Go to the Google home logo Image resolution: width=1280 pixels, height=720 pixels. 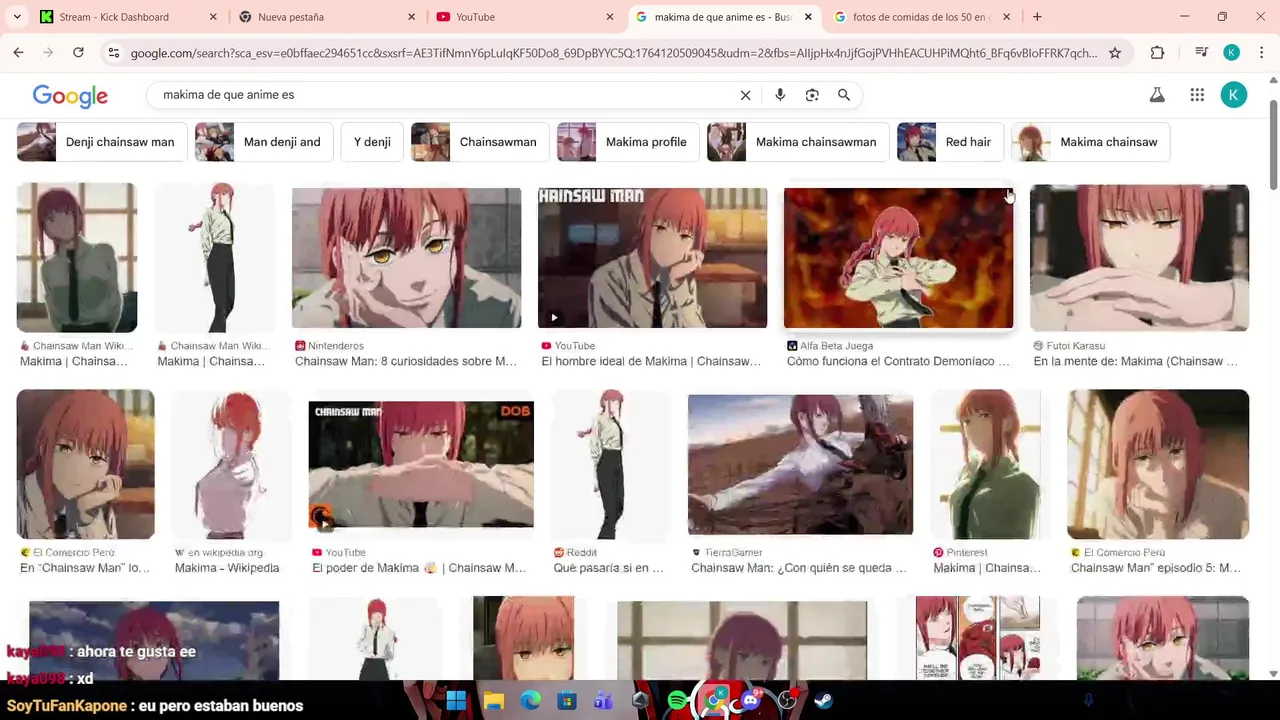click(x=70, y=96)
